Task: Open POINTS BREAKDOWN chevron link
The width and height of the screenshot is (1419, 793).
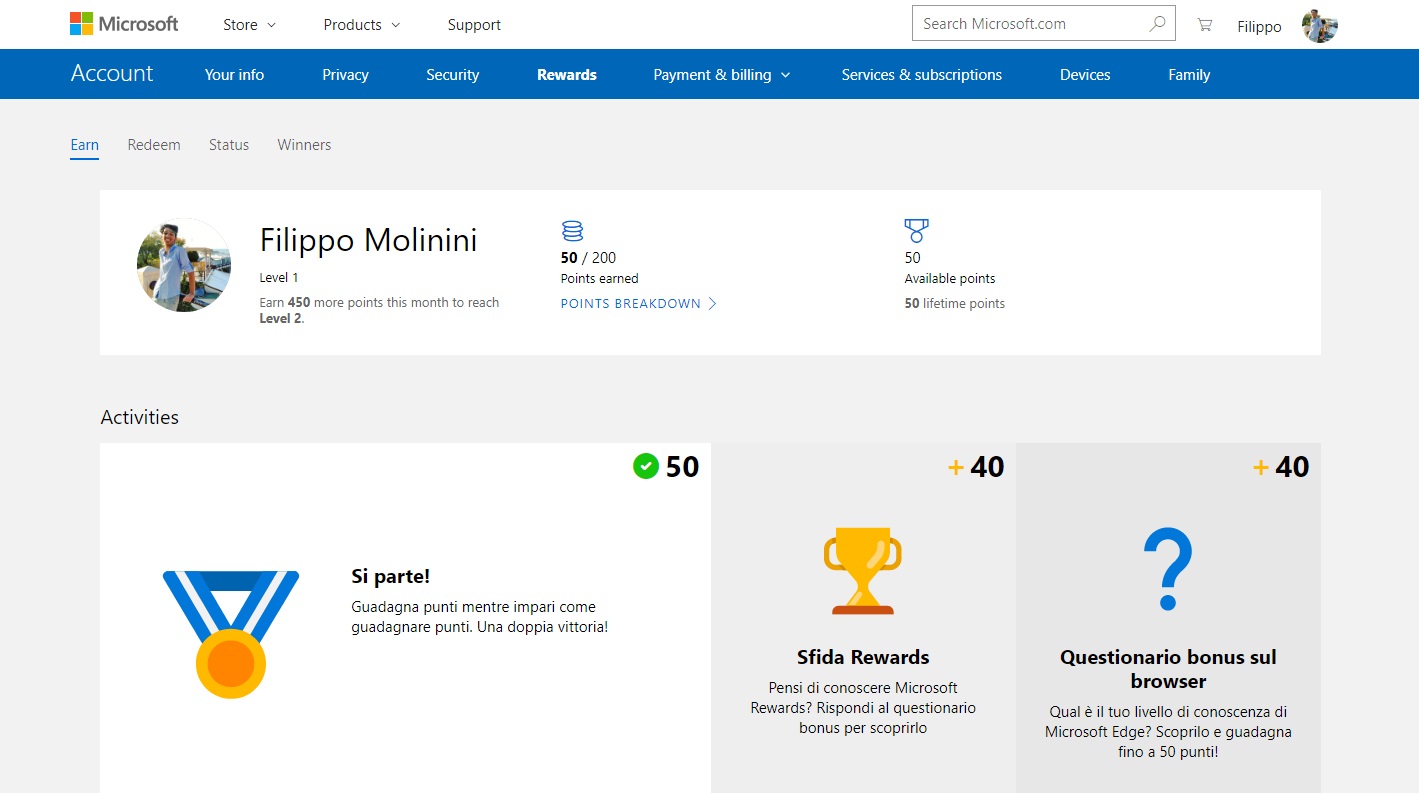Action: 638,304
